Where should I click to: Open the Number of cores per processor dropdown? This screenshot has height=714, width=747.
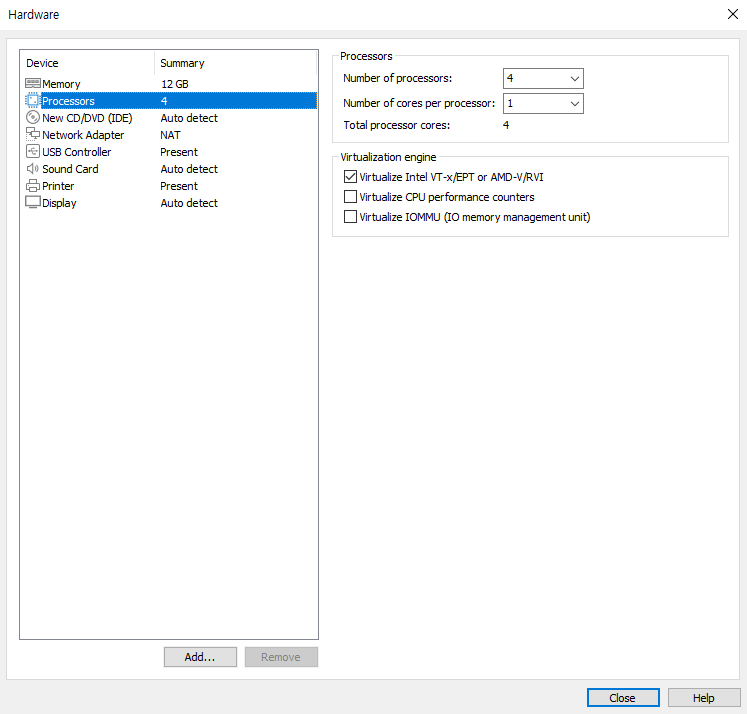pyautogui.click(x=543, y=103)
